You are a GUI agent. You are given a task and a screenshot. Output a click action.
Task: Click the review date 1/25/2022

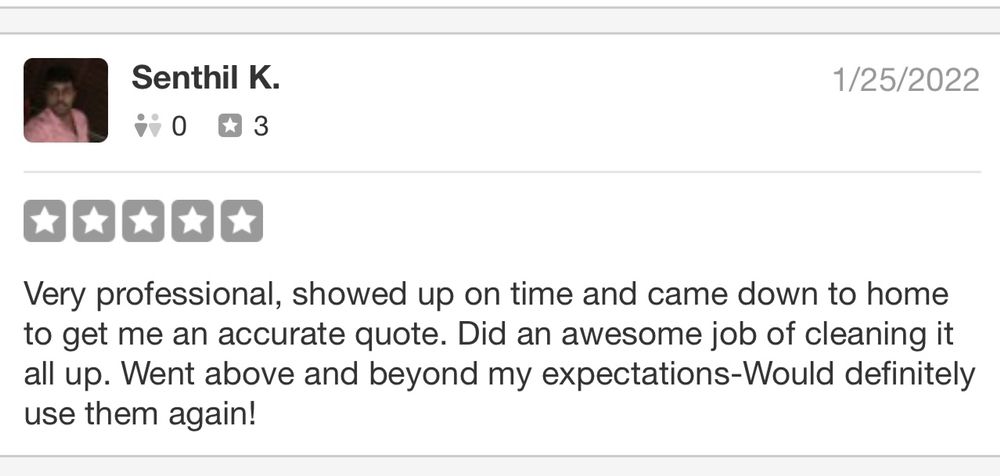point(906,80)
